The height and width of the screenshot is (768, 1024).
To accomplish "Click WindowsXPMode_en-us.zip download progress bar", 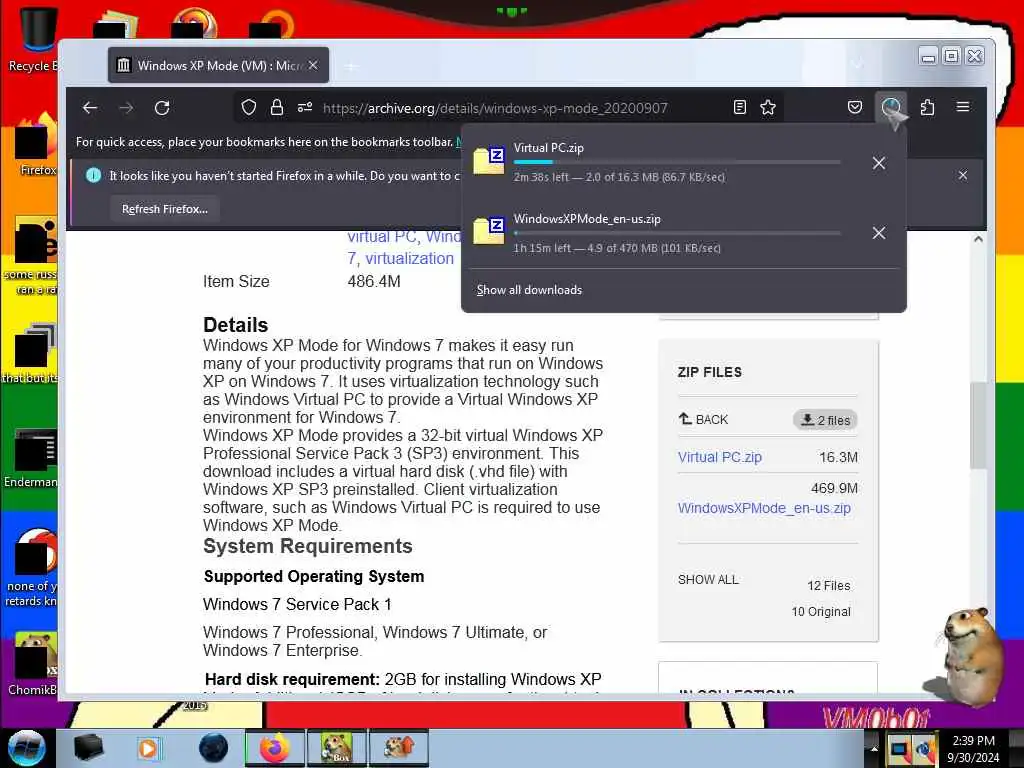I will pyautogui.click(x=677, y=232).
